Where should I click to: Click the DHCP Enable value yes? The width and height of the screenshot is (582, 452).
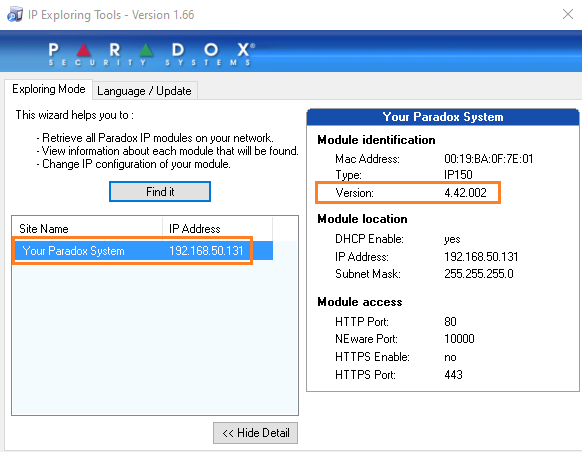[x=452, y=239]
